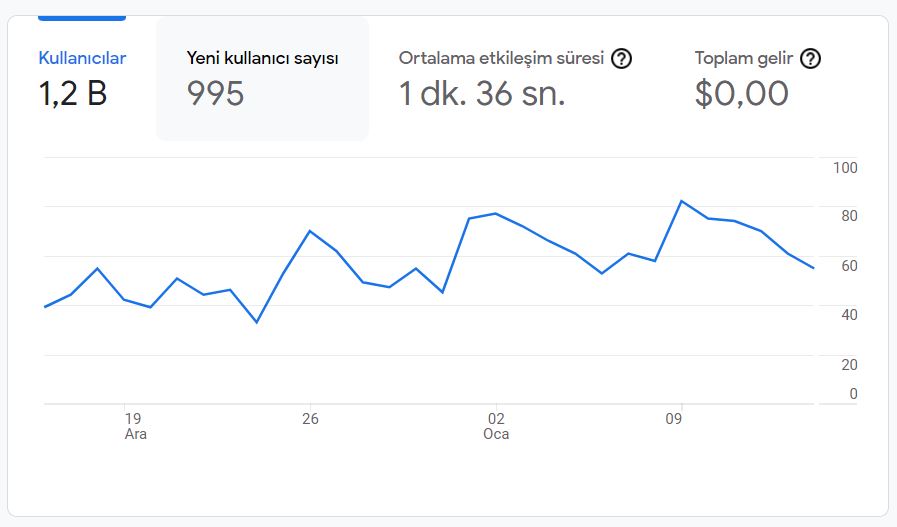
Task: Click the 995 new users value
Action: 216,93
